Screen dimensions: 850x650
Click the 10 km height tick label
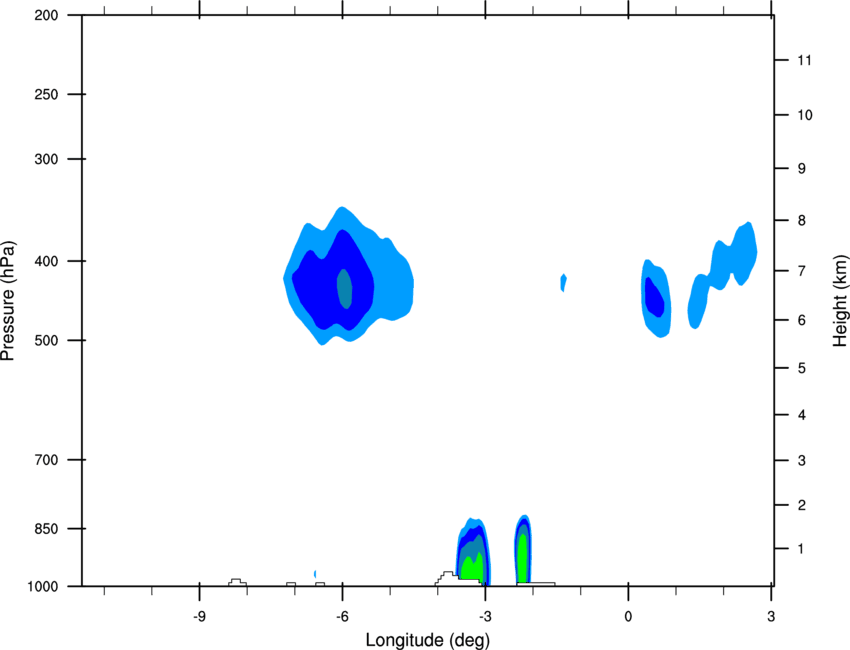(x=805, y=115)
